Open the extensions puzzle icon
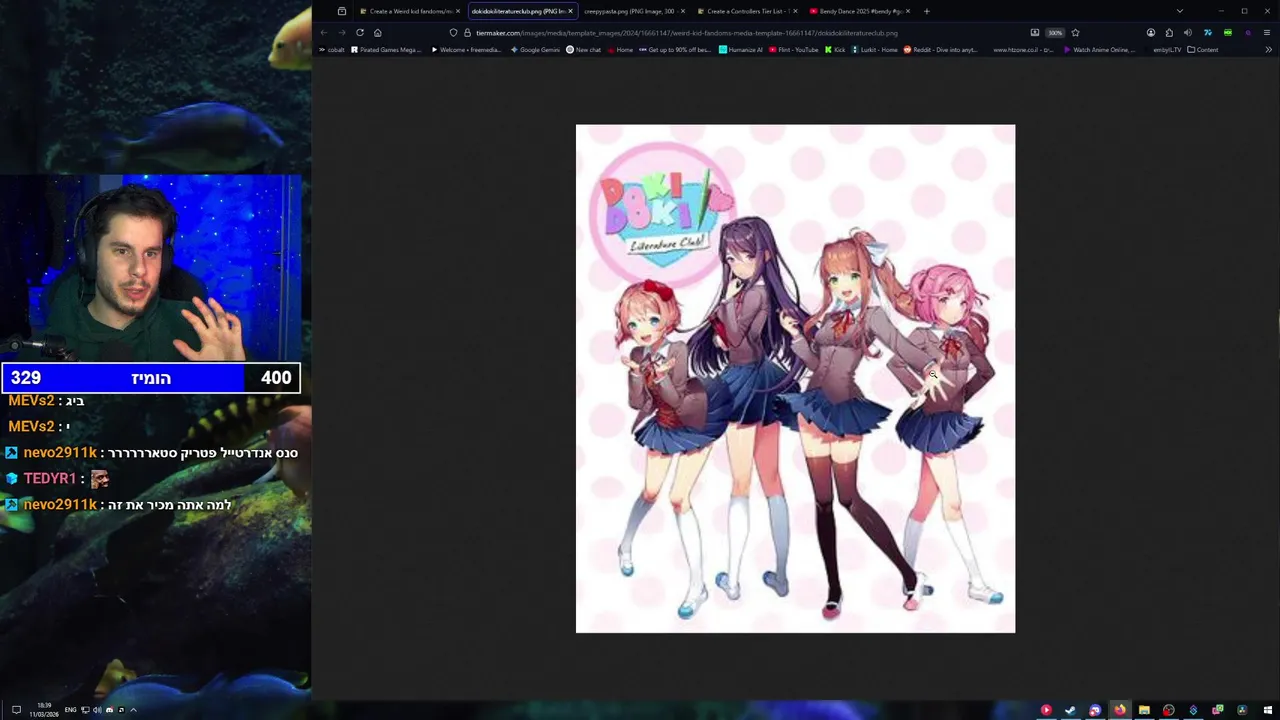This screenshot has width=1280, height=720. 1169,32
